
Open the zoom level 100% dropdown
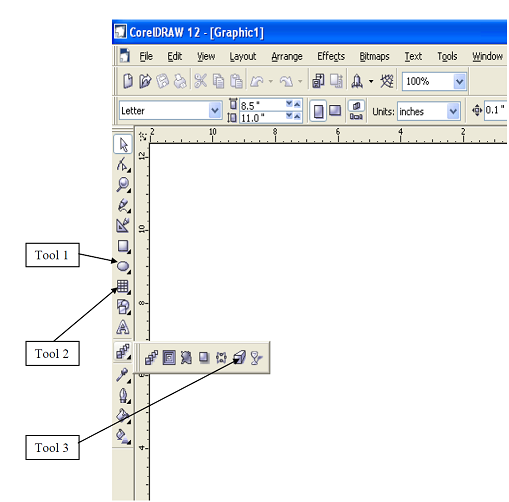pyautogui.click(x=460, y=81)
